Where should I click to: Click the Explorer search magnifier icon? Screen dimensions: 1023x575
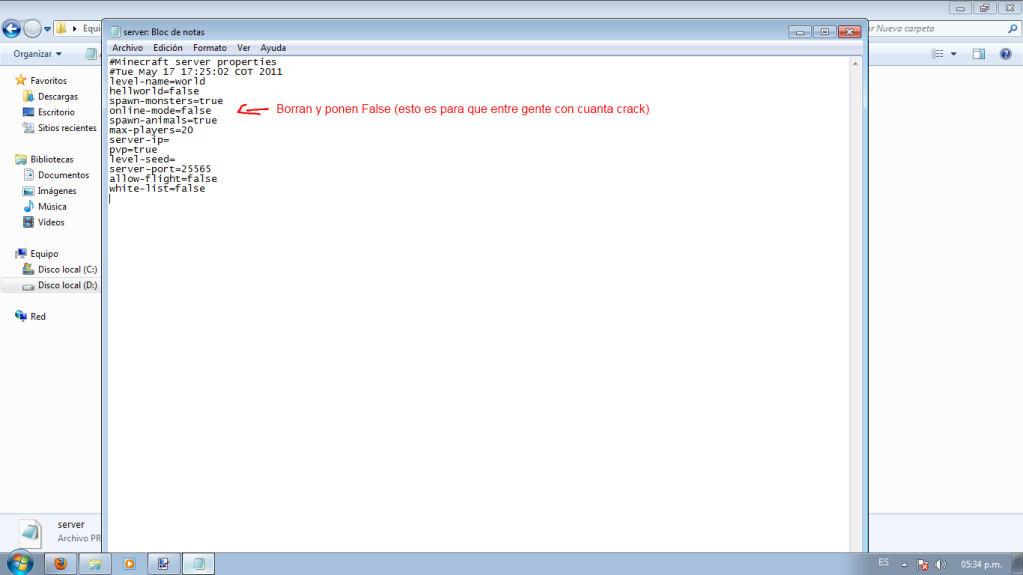[x=1013, y=29]
